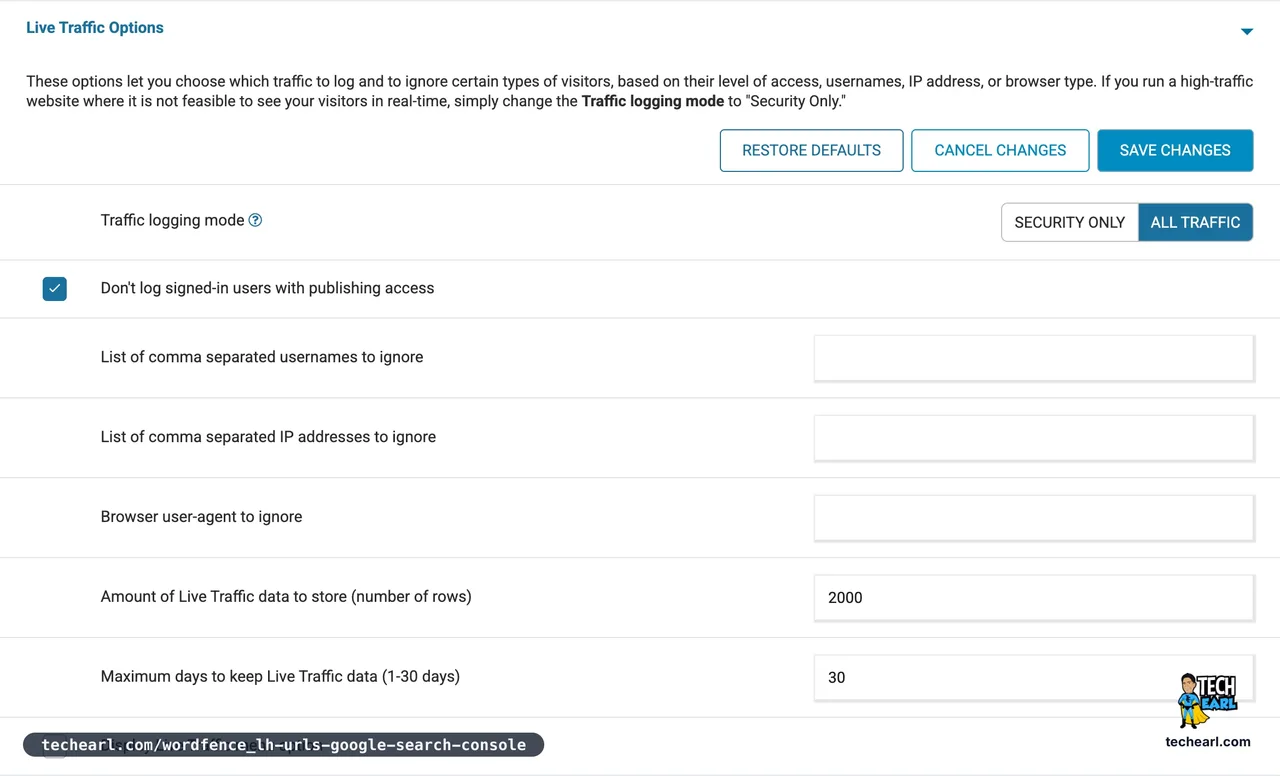Viewport: 1280px width, 776px height.
Task: Focus the usernames to ignore field
Action: [x=1034, y=358]
